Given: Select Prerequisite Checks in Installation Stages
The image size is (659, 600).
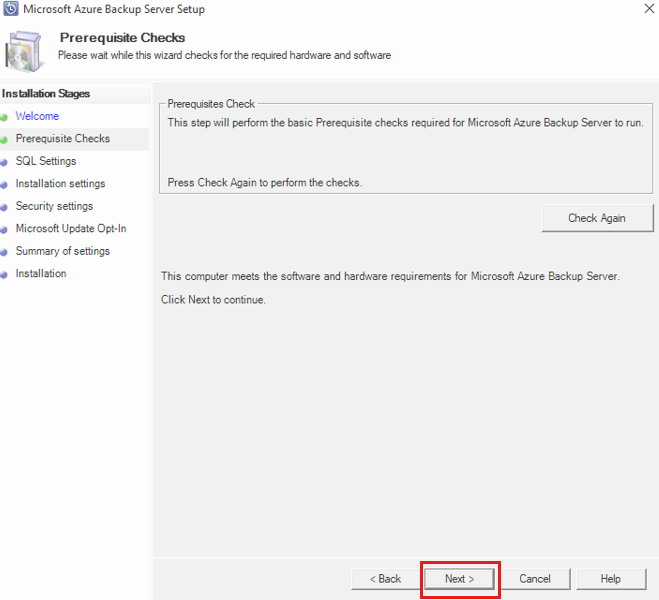Looking at the screenshot, I should click(63, 139).
